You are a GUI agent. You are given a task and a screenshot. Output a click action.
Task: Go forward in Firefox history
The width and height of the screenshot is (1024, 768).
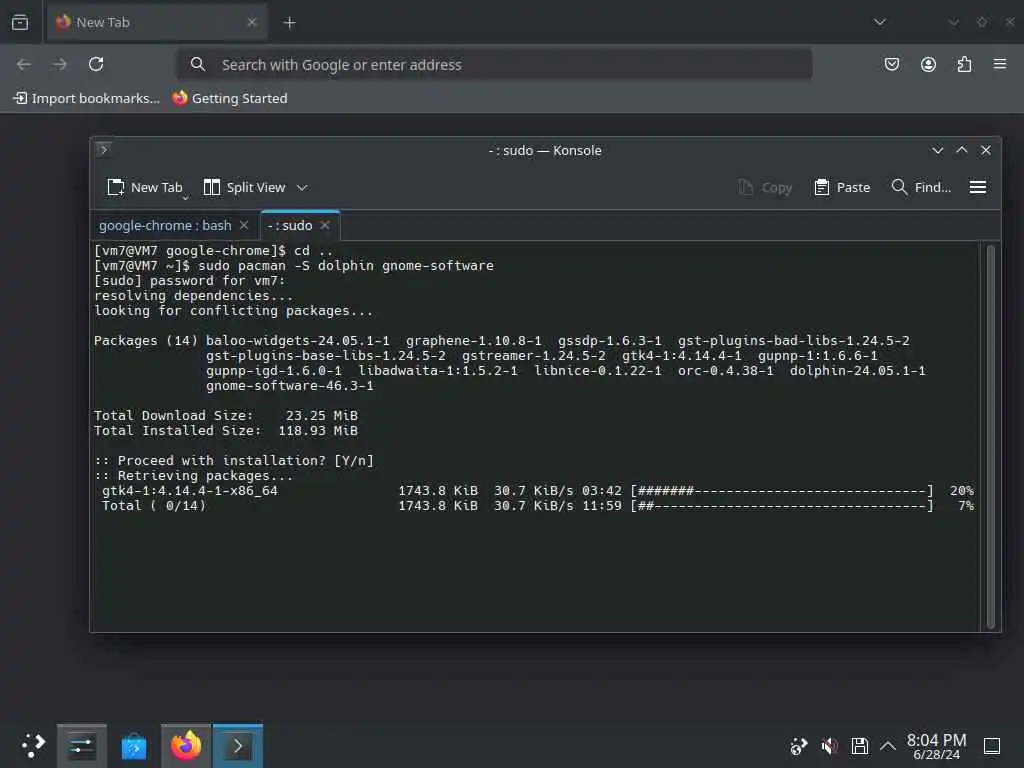tap(60, 64)
